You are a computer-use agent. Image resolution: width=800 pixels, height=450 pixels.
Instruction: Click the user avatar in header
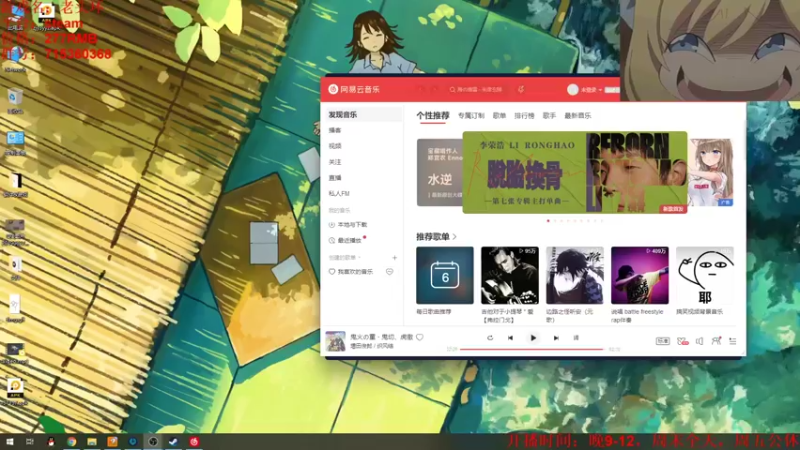click(572, 89)
